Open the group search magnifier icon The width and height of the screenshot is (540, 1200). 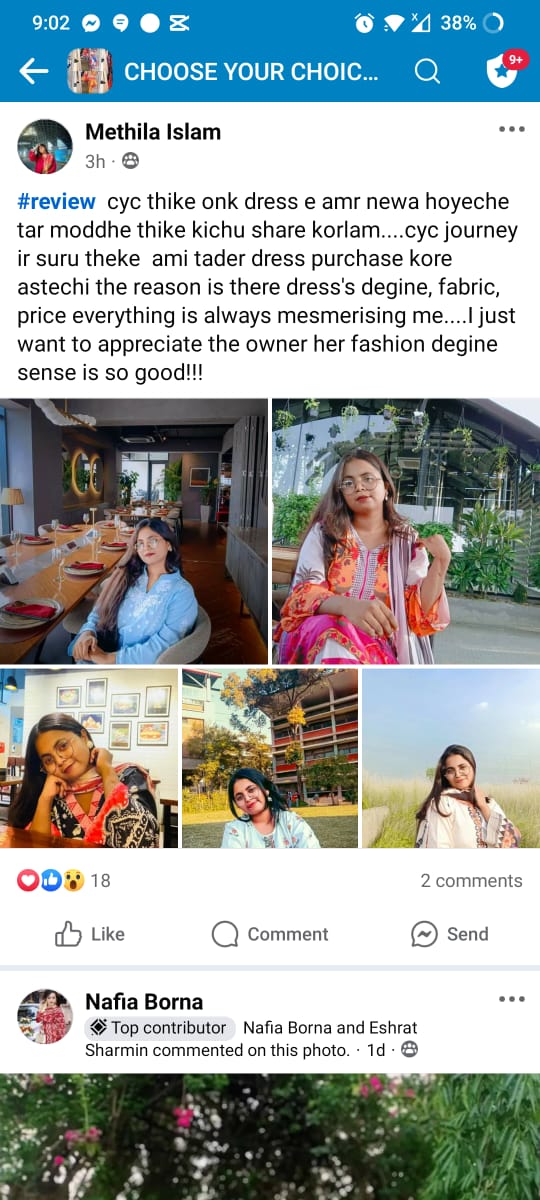tap(427, 71)
